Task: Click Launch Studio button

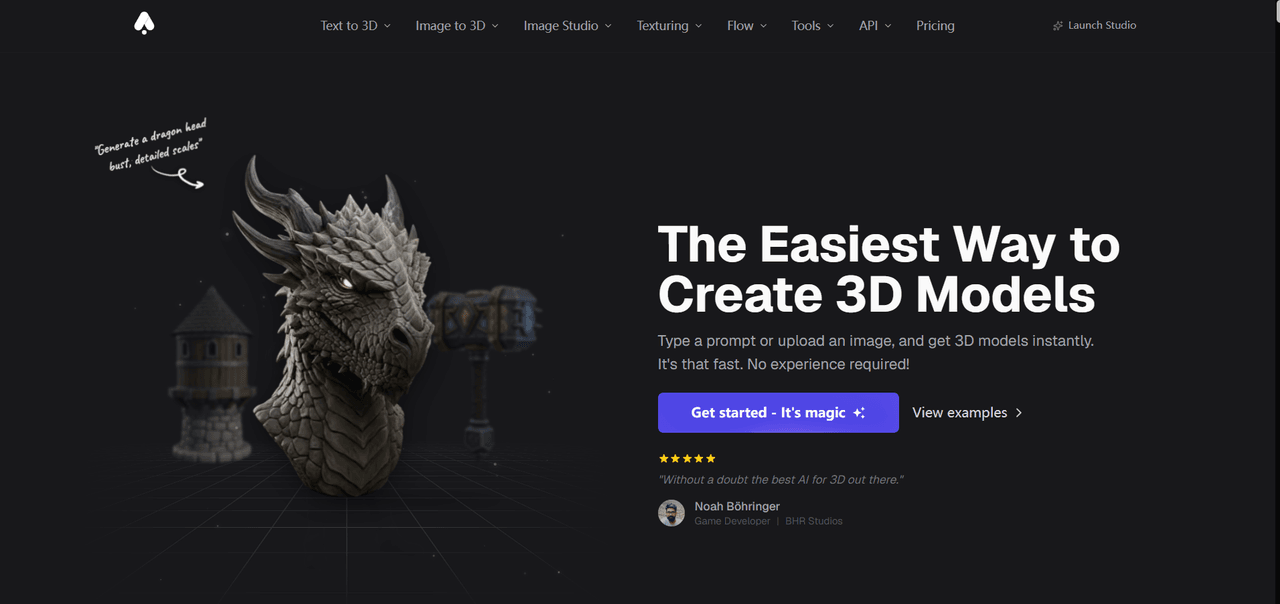Action: [1094, 25]
